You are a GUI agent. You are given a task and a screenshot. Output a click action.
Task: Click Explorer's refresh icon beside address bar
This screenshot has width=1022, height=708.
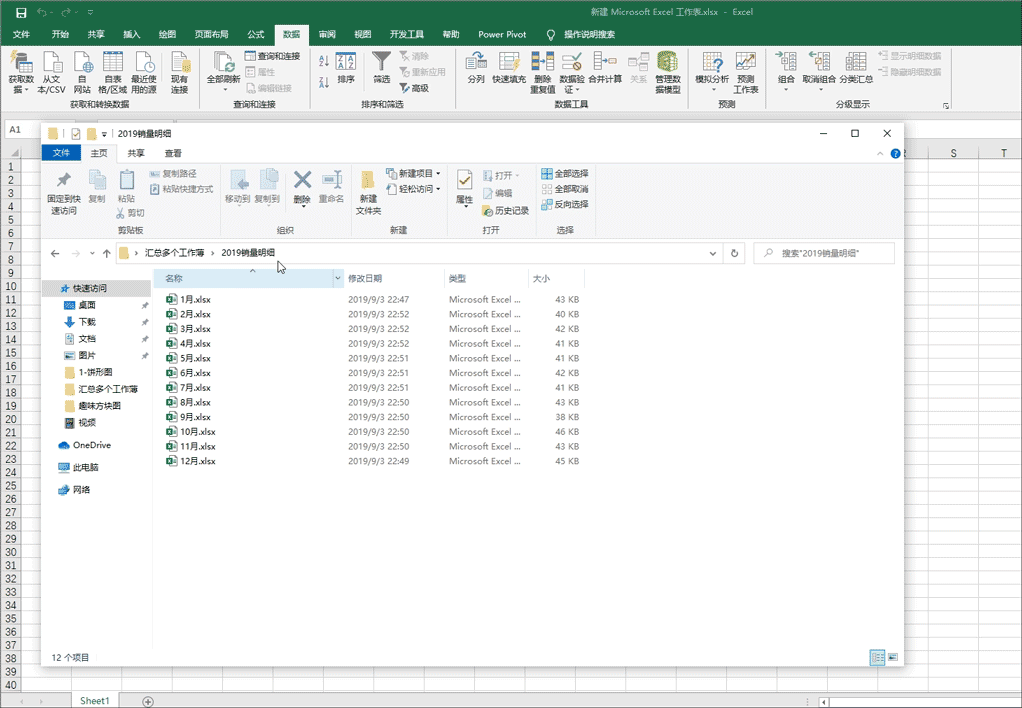[735, 253]
